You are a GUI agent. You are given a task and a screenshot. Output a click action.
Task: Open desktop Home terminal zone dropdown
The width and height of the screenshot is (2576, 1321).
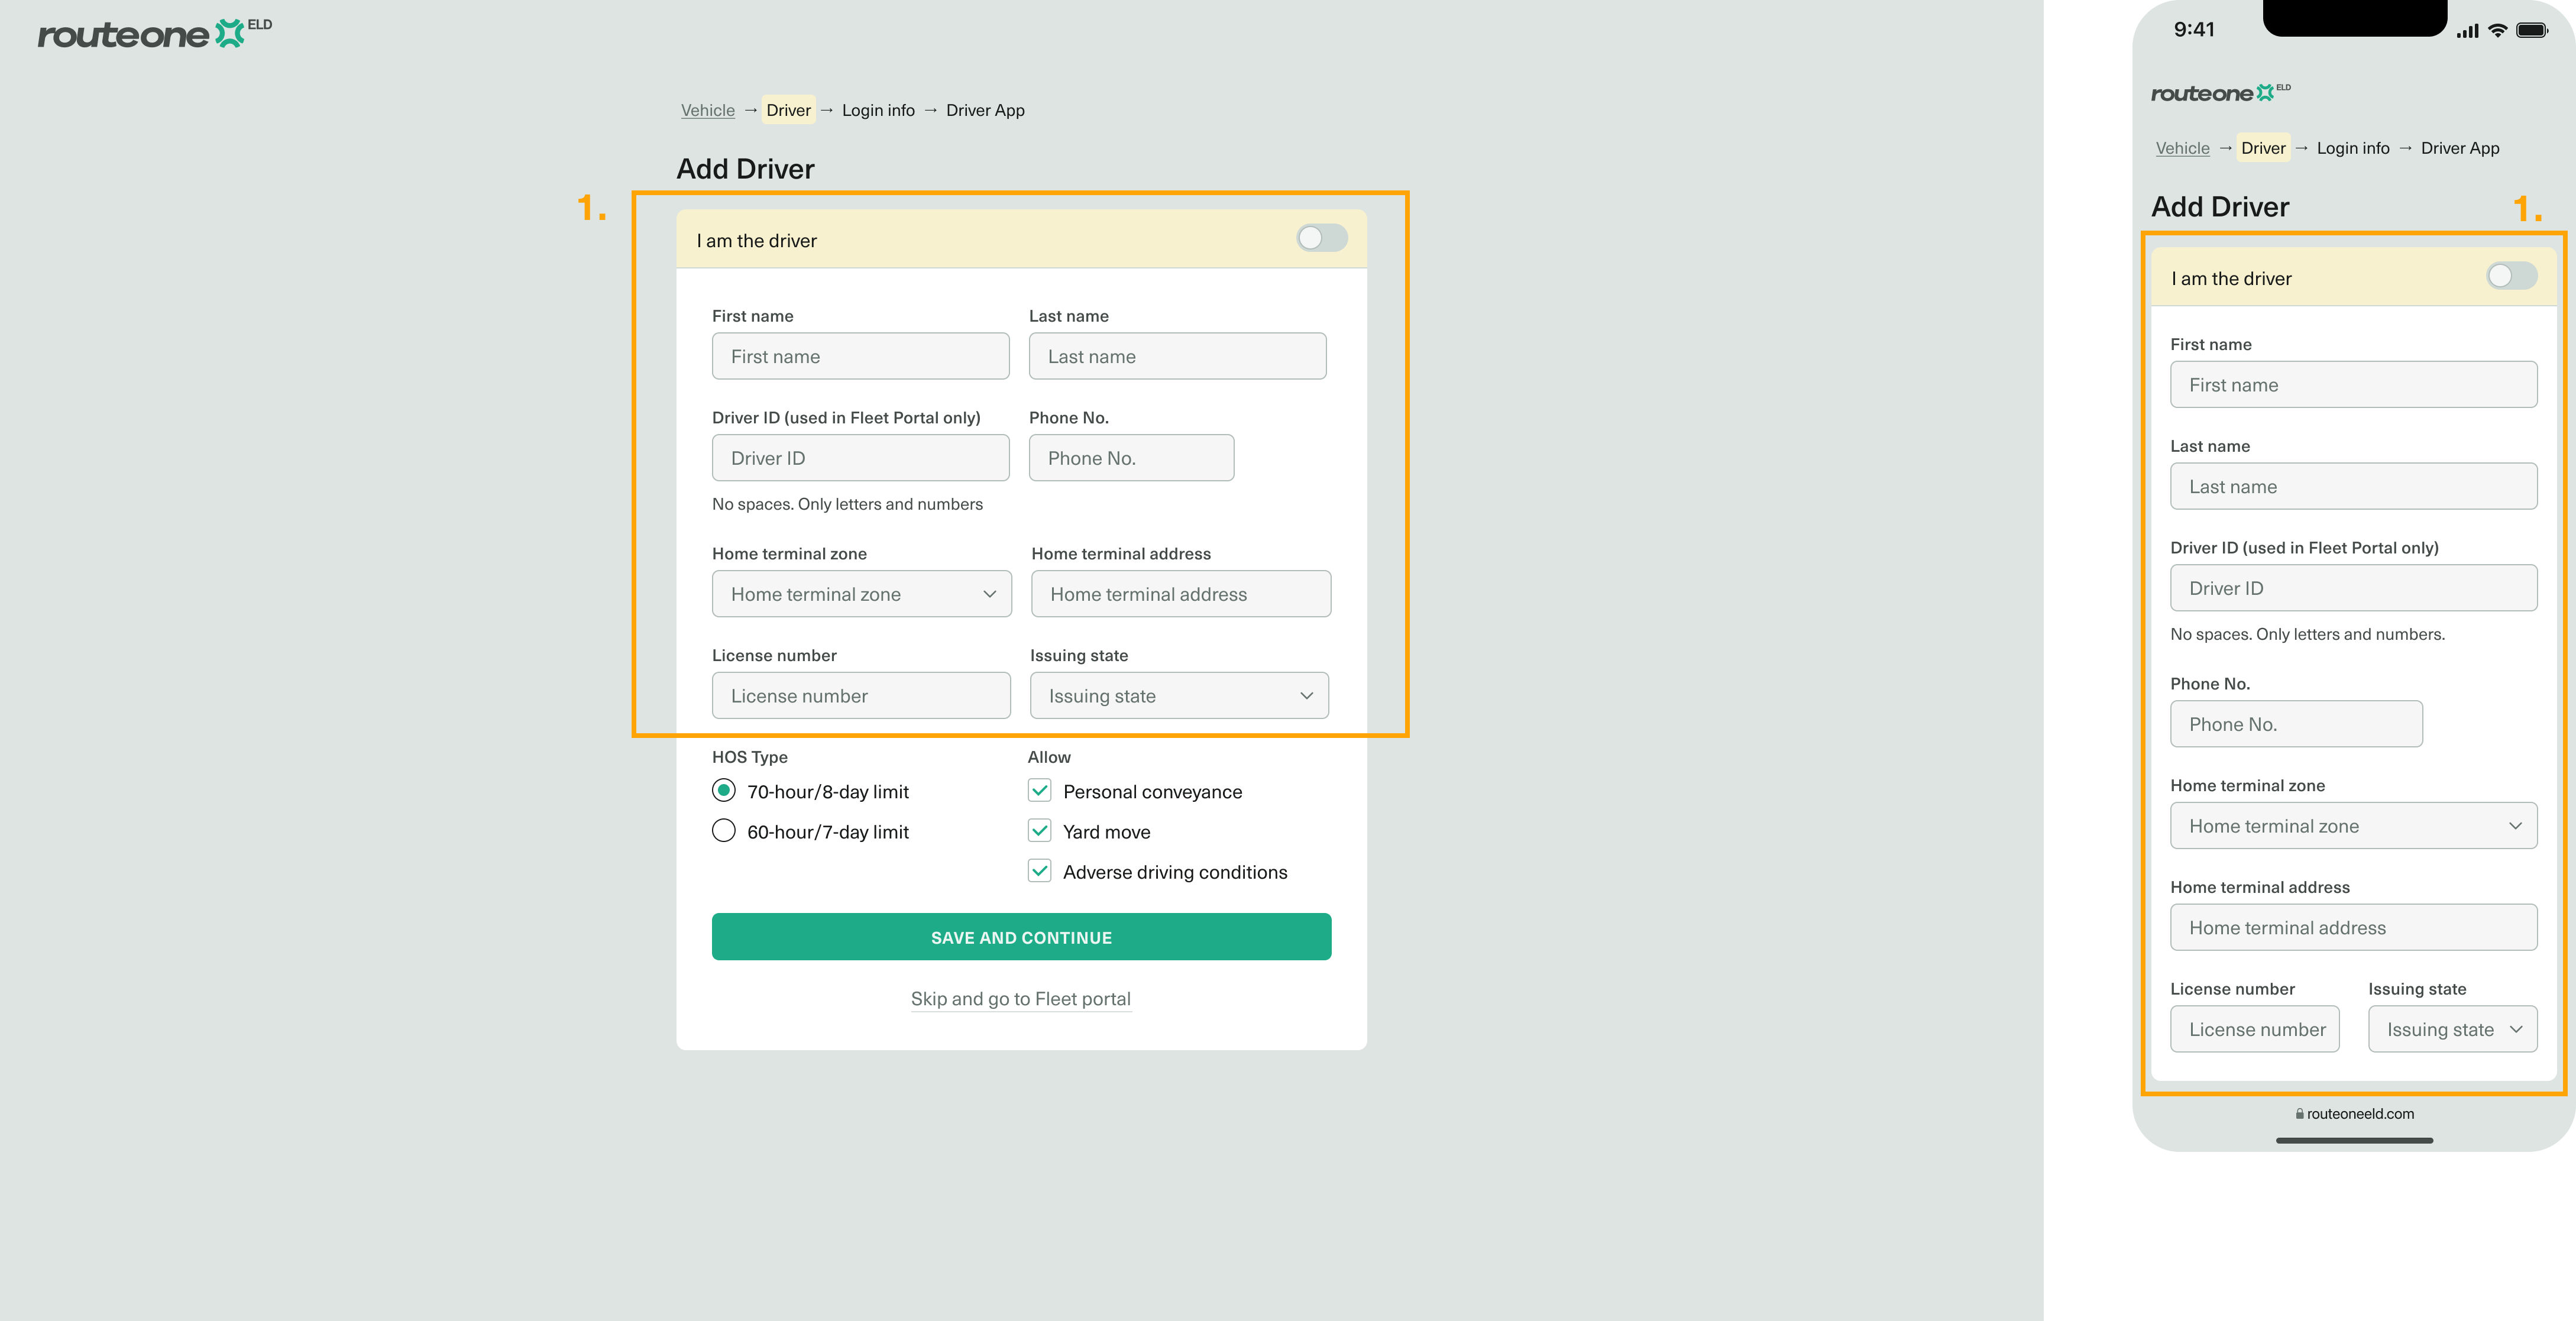tap(862, 594)
